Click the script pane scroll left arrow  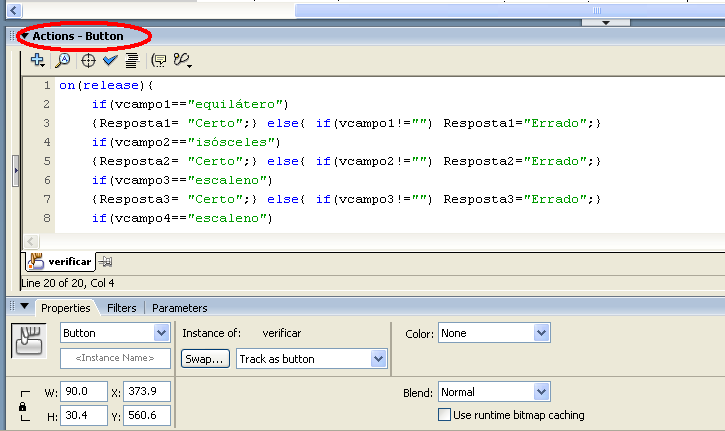click(x=31, y=241)
